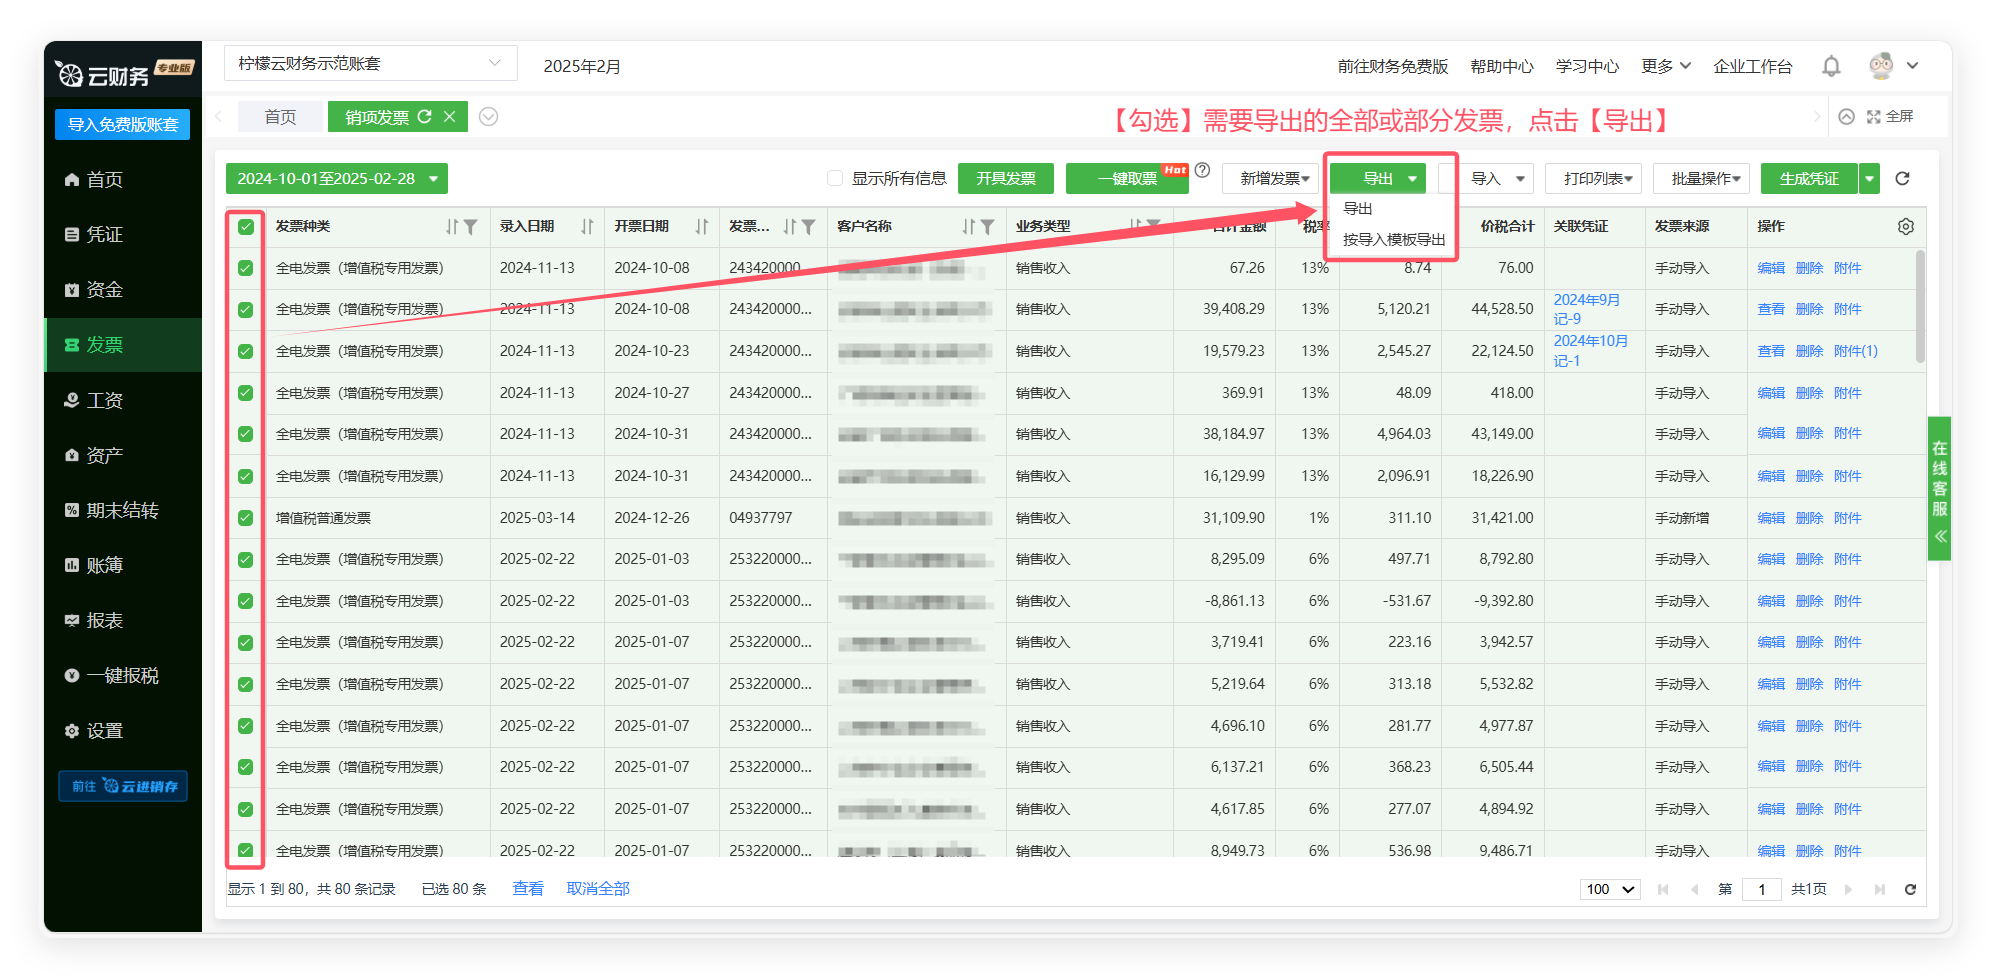Click the 开具发票 button
Viewport: 1996px width, 976px height.
click(1005, 178)
